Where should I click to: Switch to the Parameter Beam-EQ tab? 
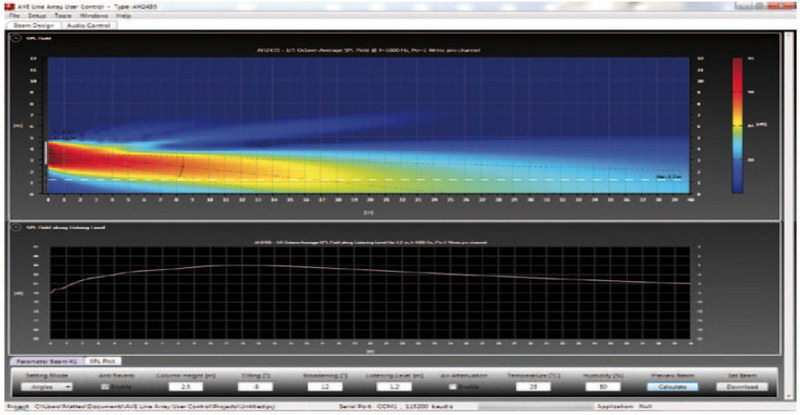(x=43, y=360)
